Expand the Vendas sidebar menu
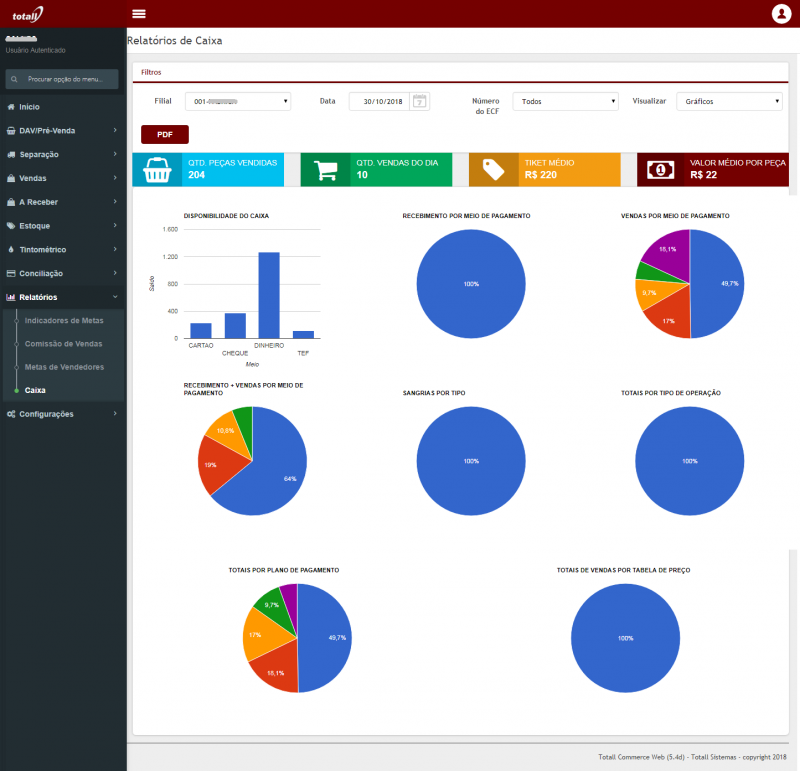800x771 pixels. (x=63, y=178)
